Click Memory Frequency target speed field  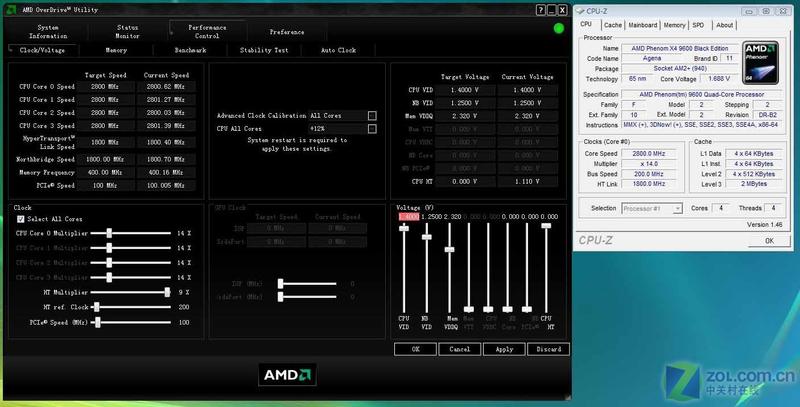[x=106, y=172]
